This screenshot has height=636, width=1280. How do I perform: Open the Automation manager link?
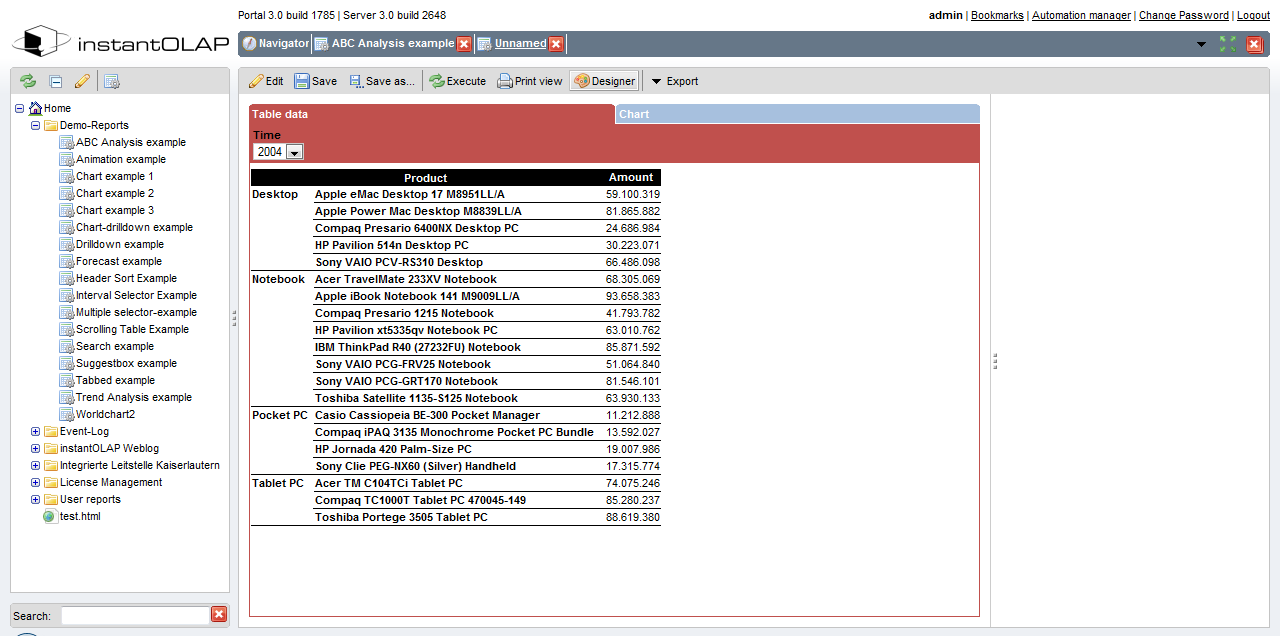point(1081,15)
